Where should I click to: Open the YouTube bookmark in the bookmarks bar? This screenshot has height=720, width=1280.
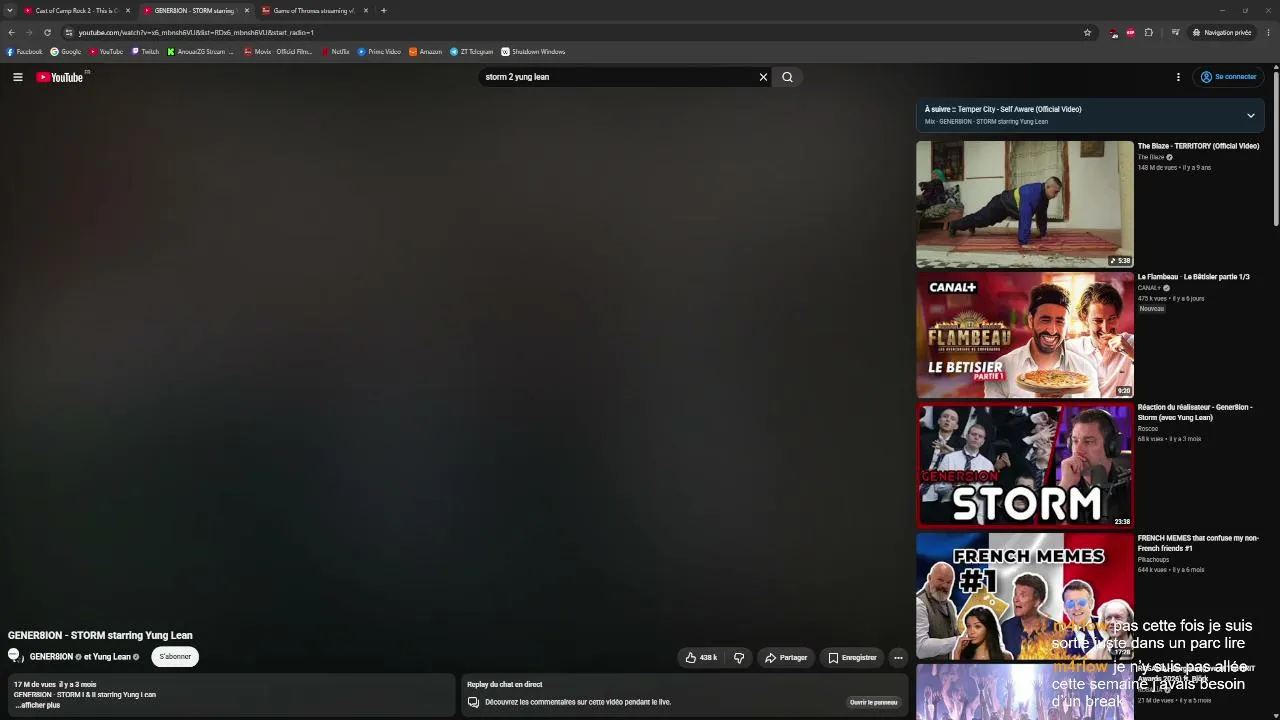106,52
